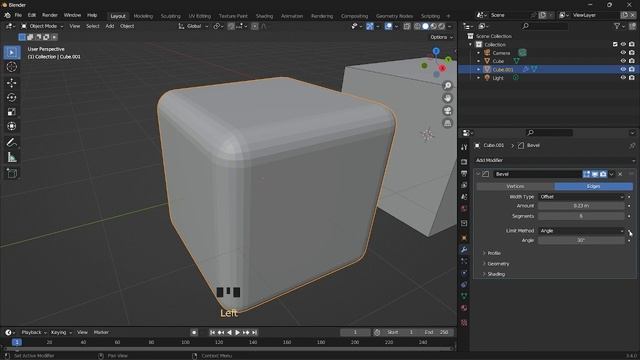Open the Render properties tab
This screenshot has height=360, width=640.
pos(464,162)
